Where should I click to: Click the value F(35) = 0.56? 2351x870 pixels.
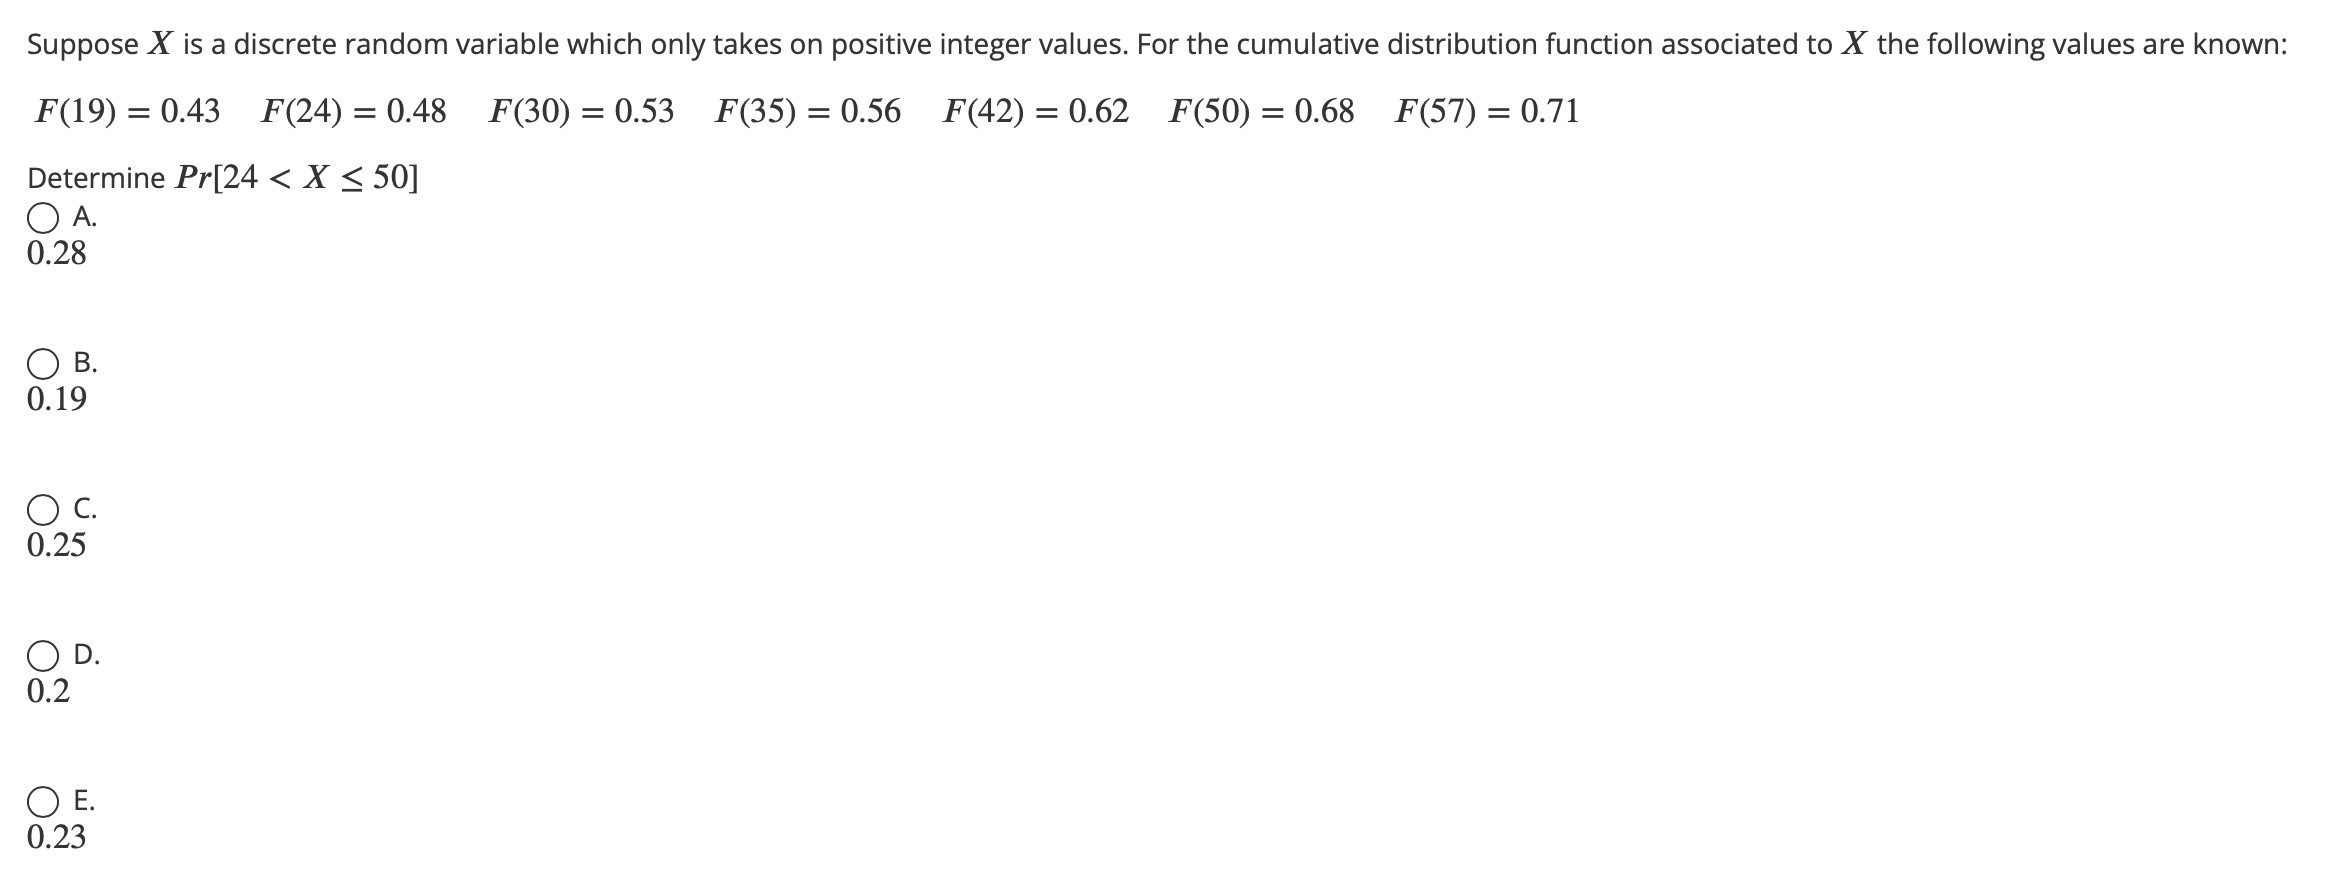tap(806, 112)
